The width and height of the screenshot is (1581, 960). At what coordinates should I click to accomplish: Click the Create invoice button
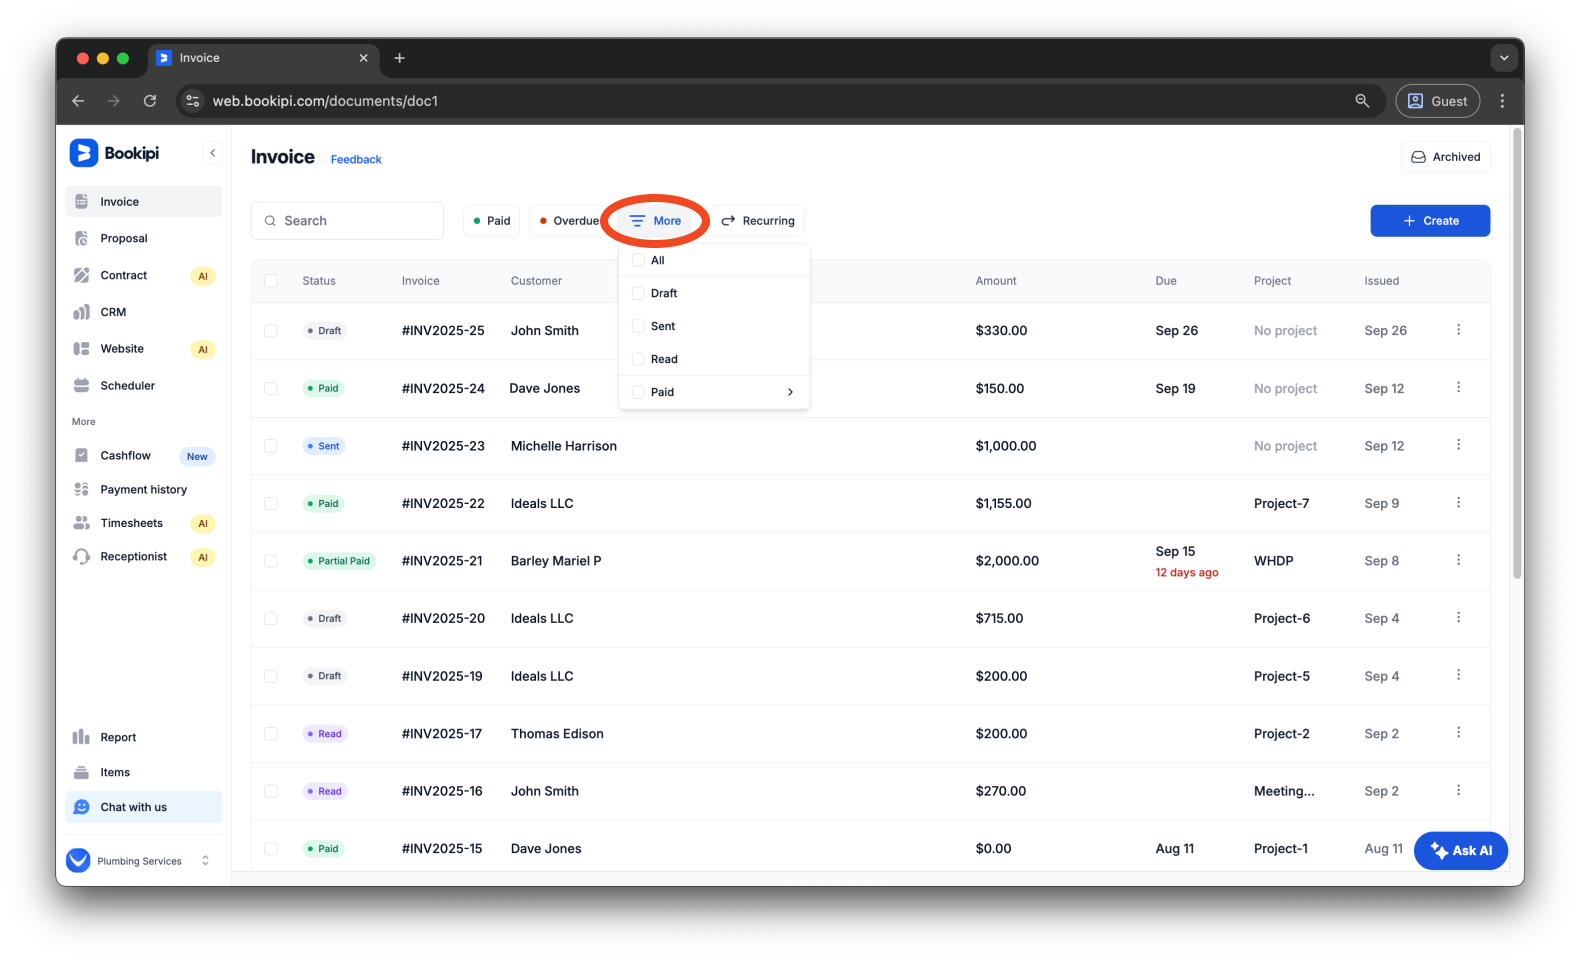pyautogui.click(x=1430, y=221)
